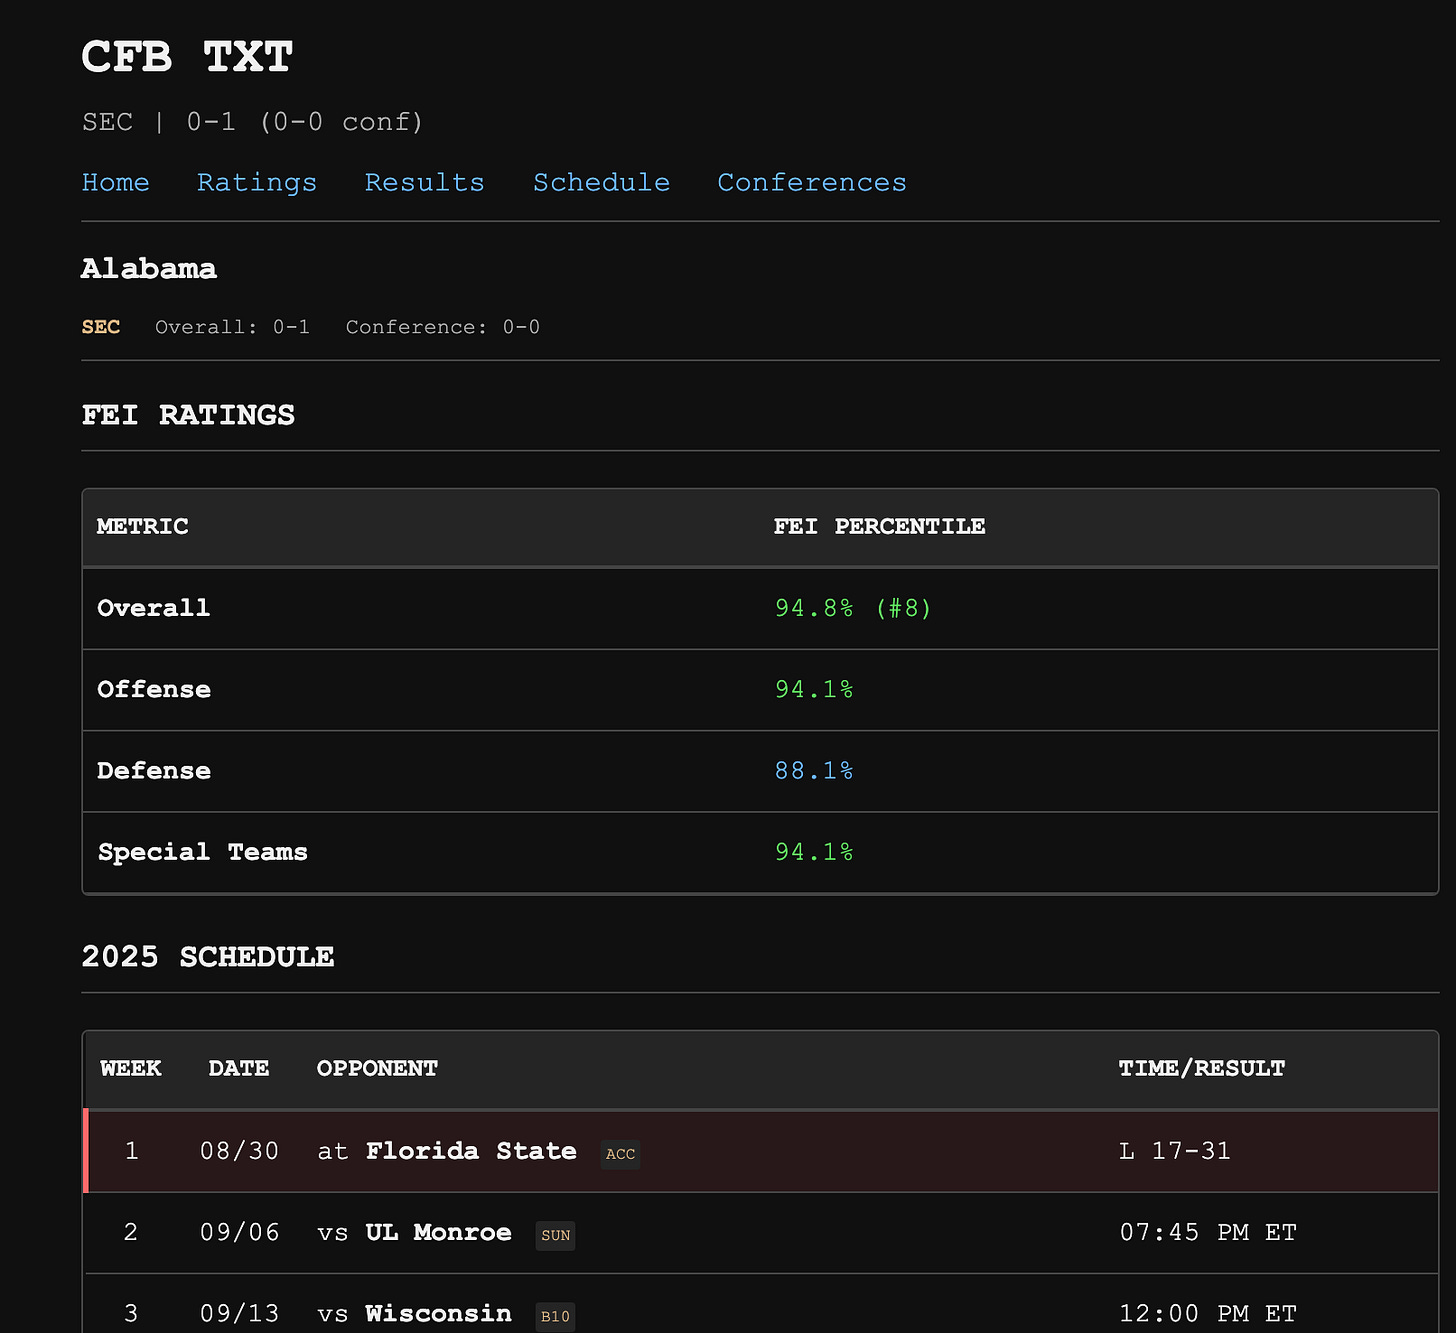
Task: Click the WEEK column header
Action: coord(130,1068)
